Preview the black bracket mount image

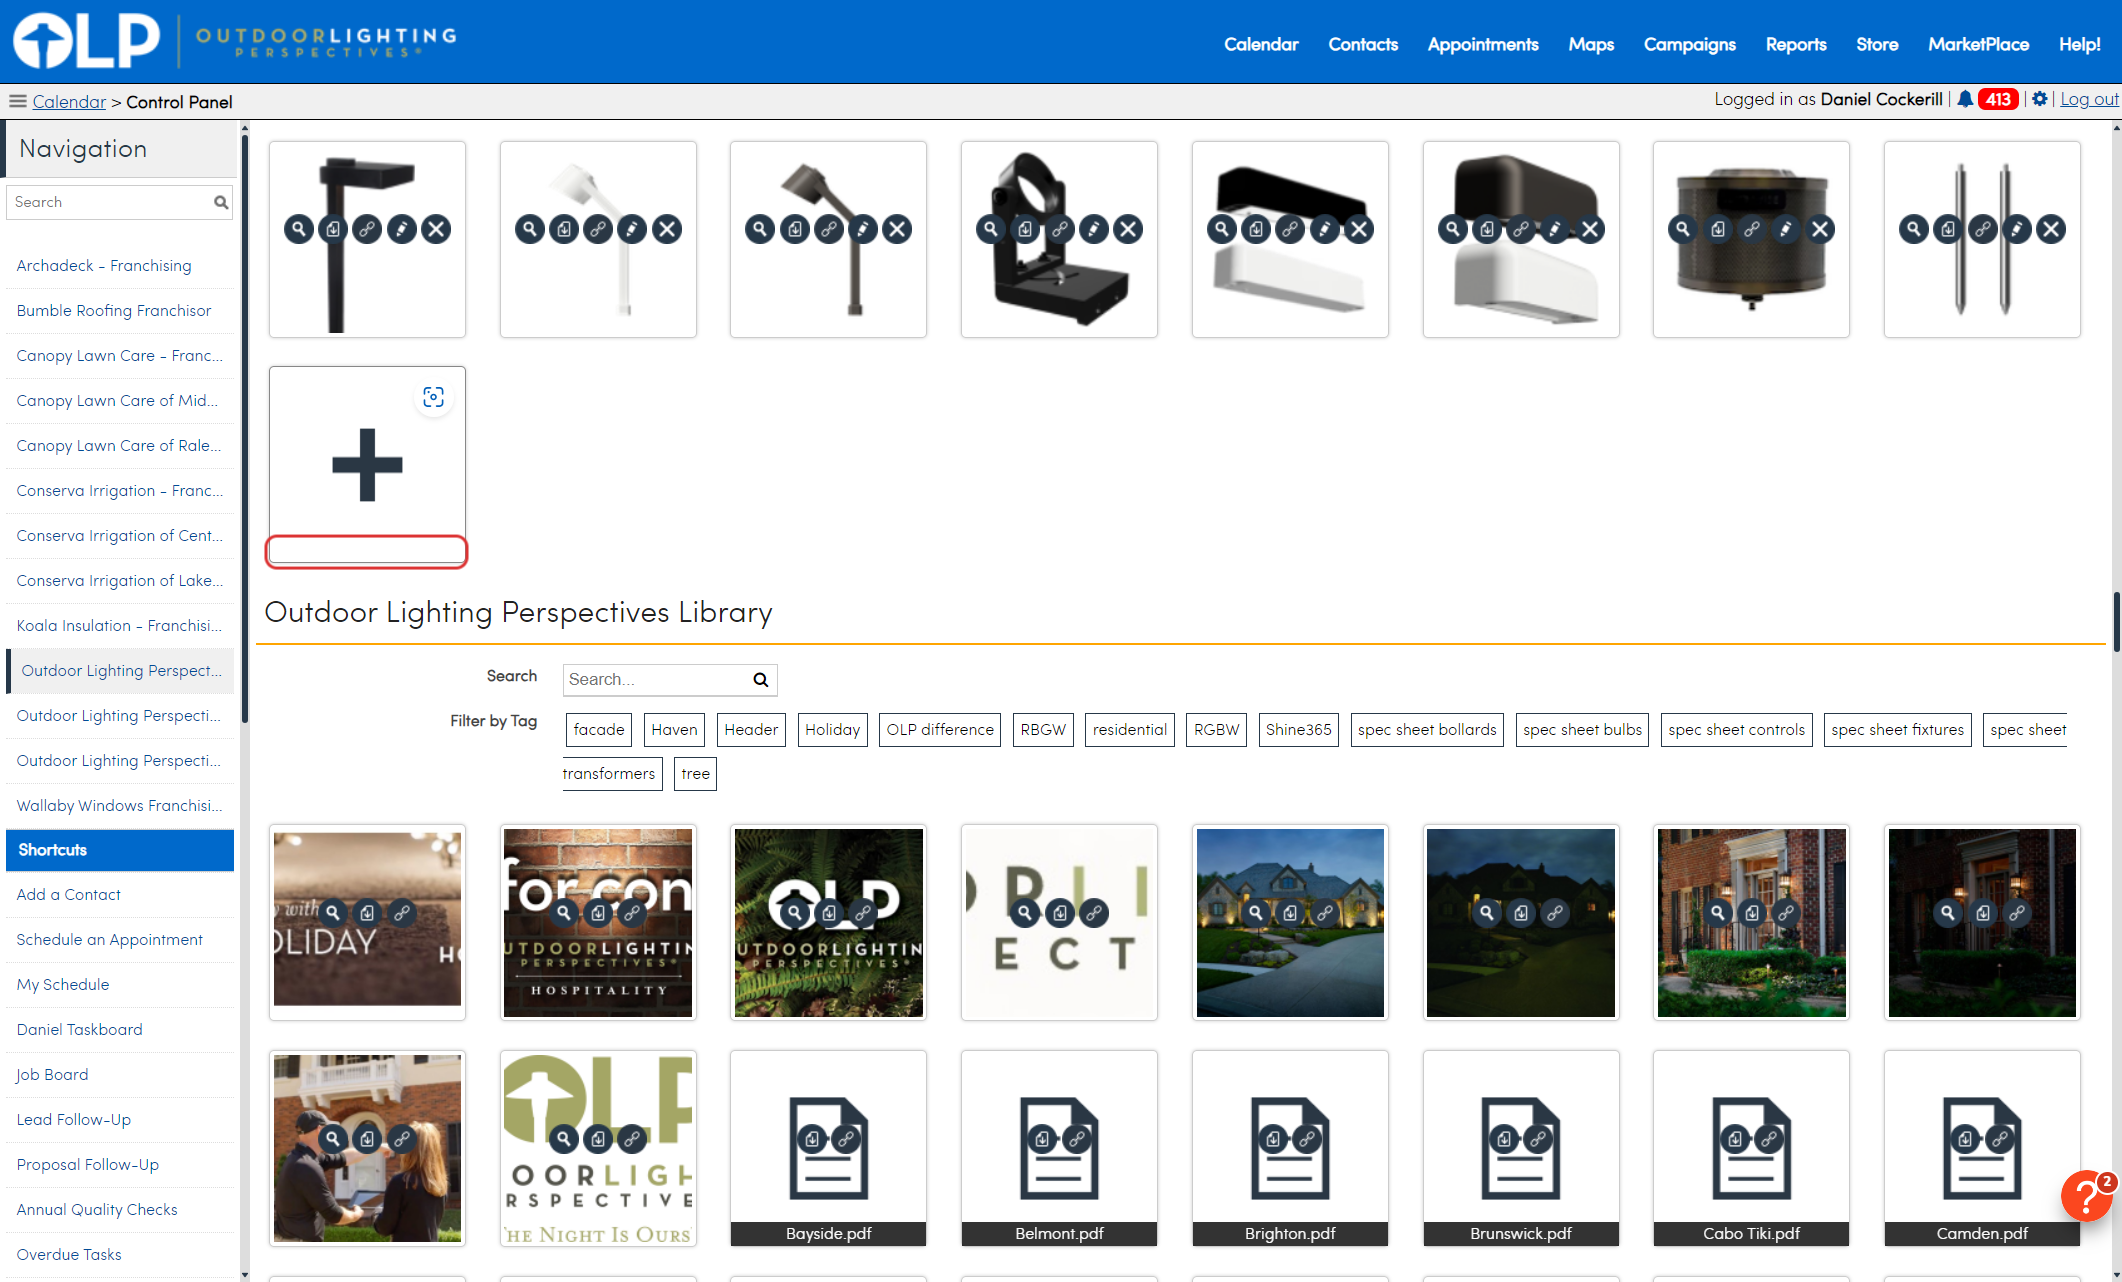point(991,229)
